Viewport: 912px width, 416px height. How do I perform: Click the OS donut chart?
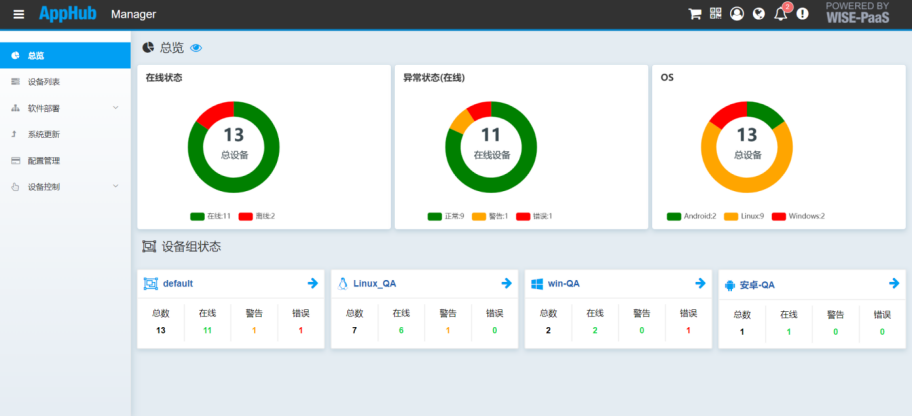(747, 147)
